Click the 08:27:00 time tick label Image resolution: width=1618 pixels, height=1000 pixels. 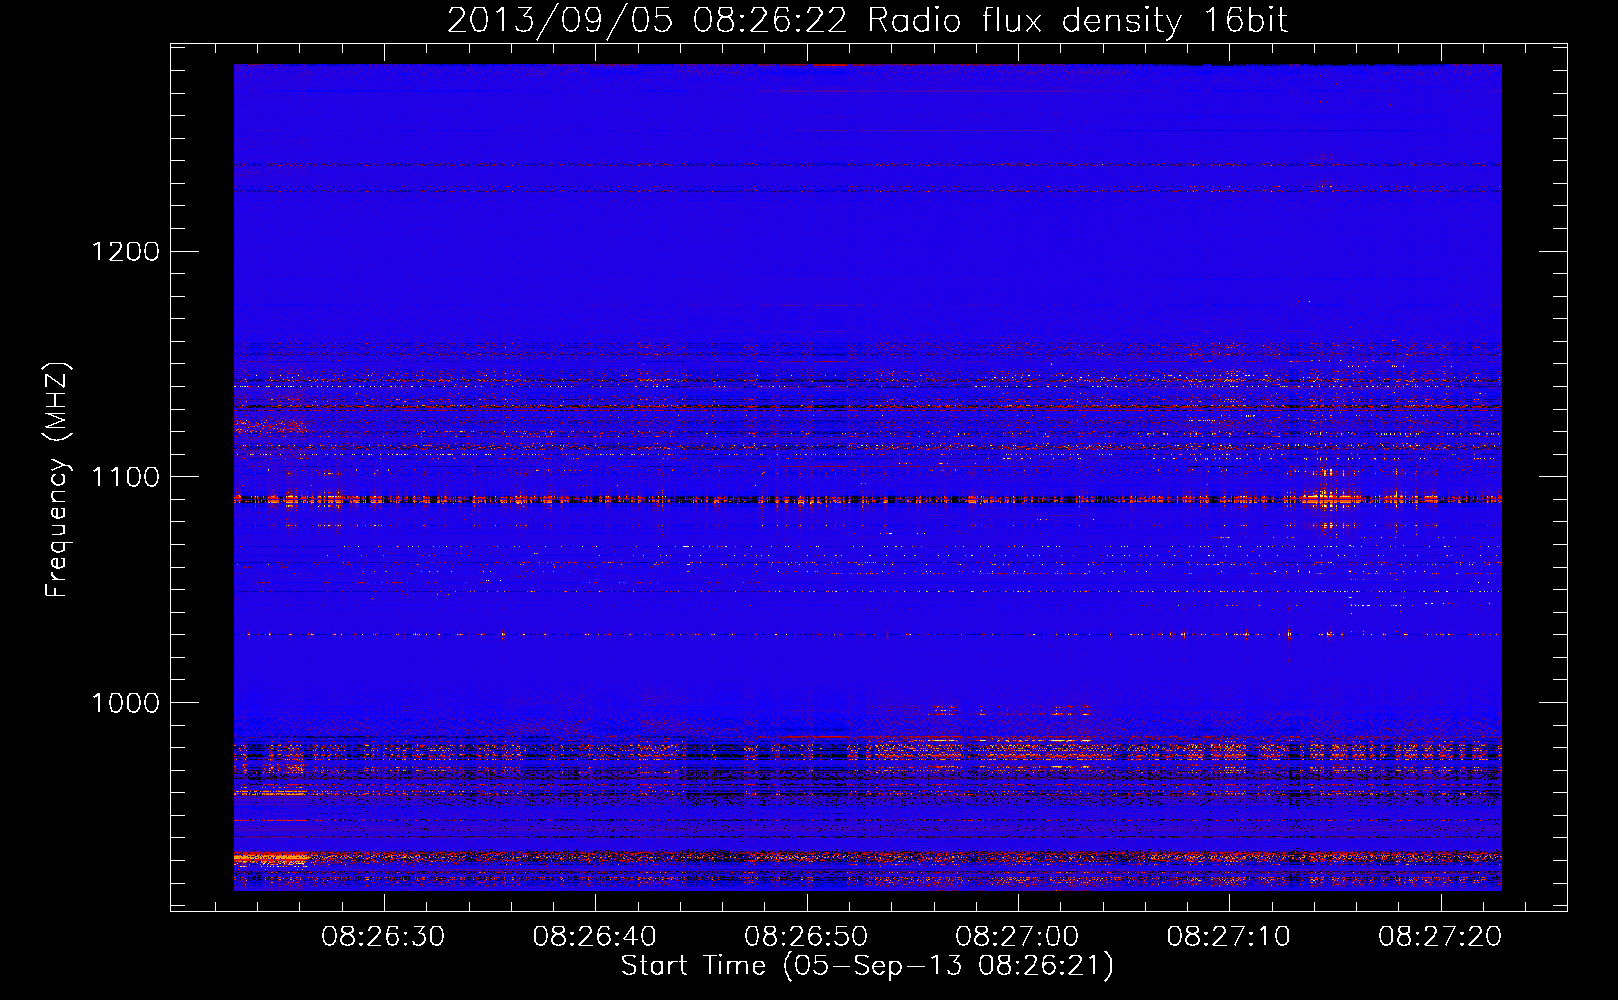pyautogui.click(x=1017, y=937)
